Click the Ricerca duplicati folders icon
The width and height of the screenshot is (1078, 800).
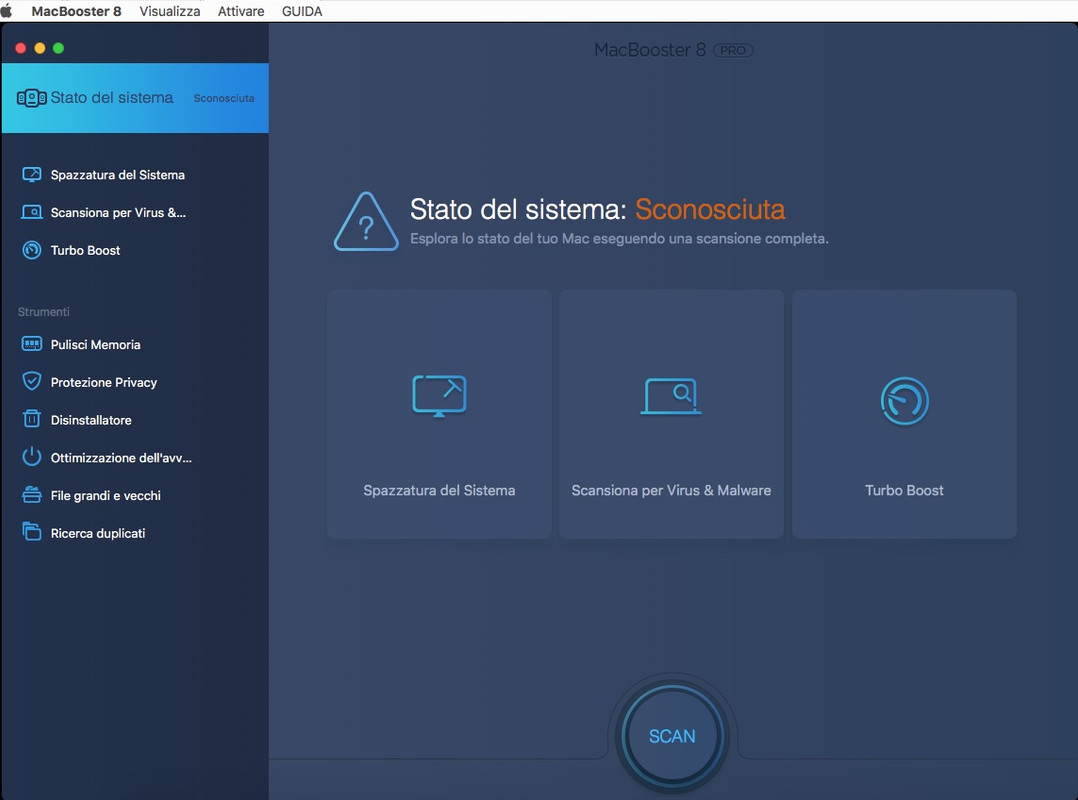coord(32,532)
